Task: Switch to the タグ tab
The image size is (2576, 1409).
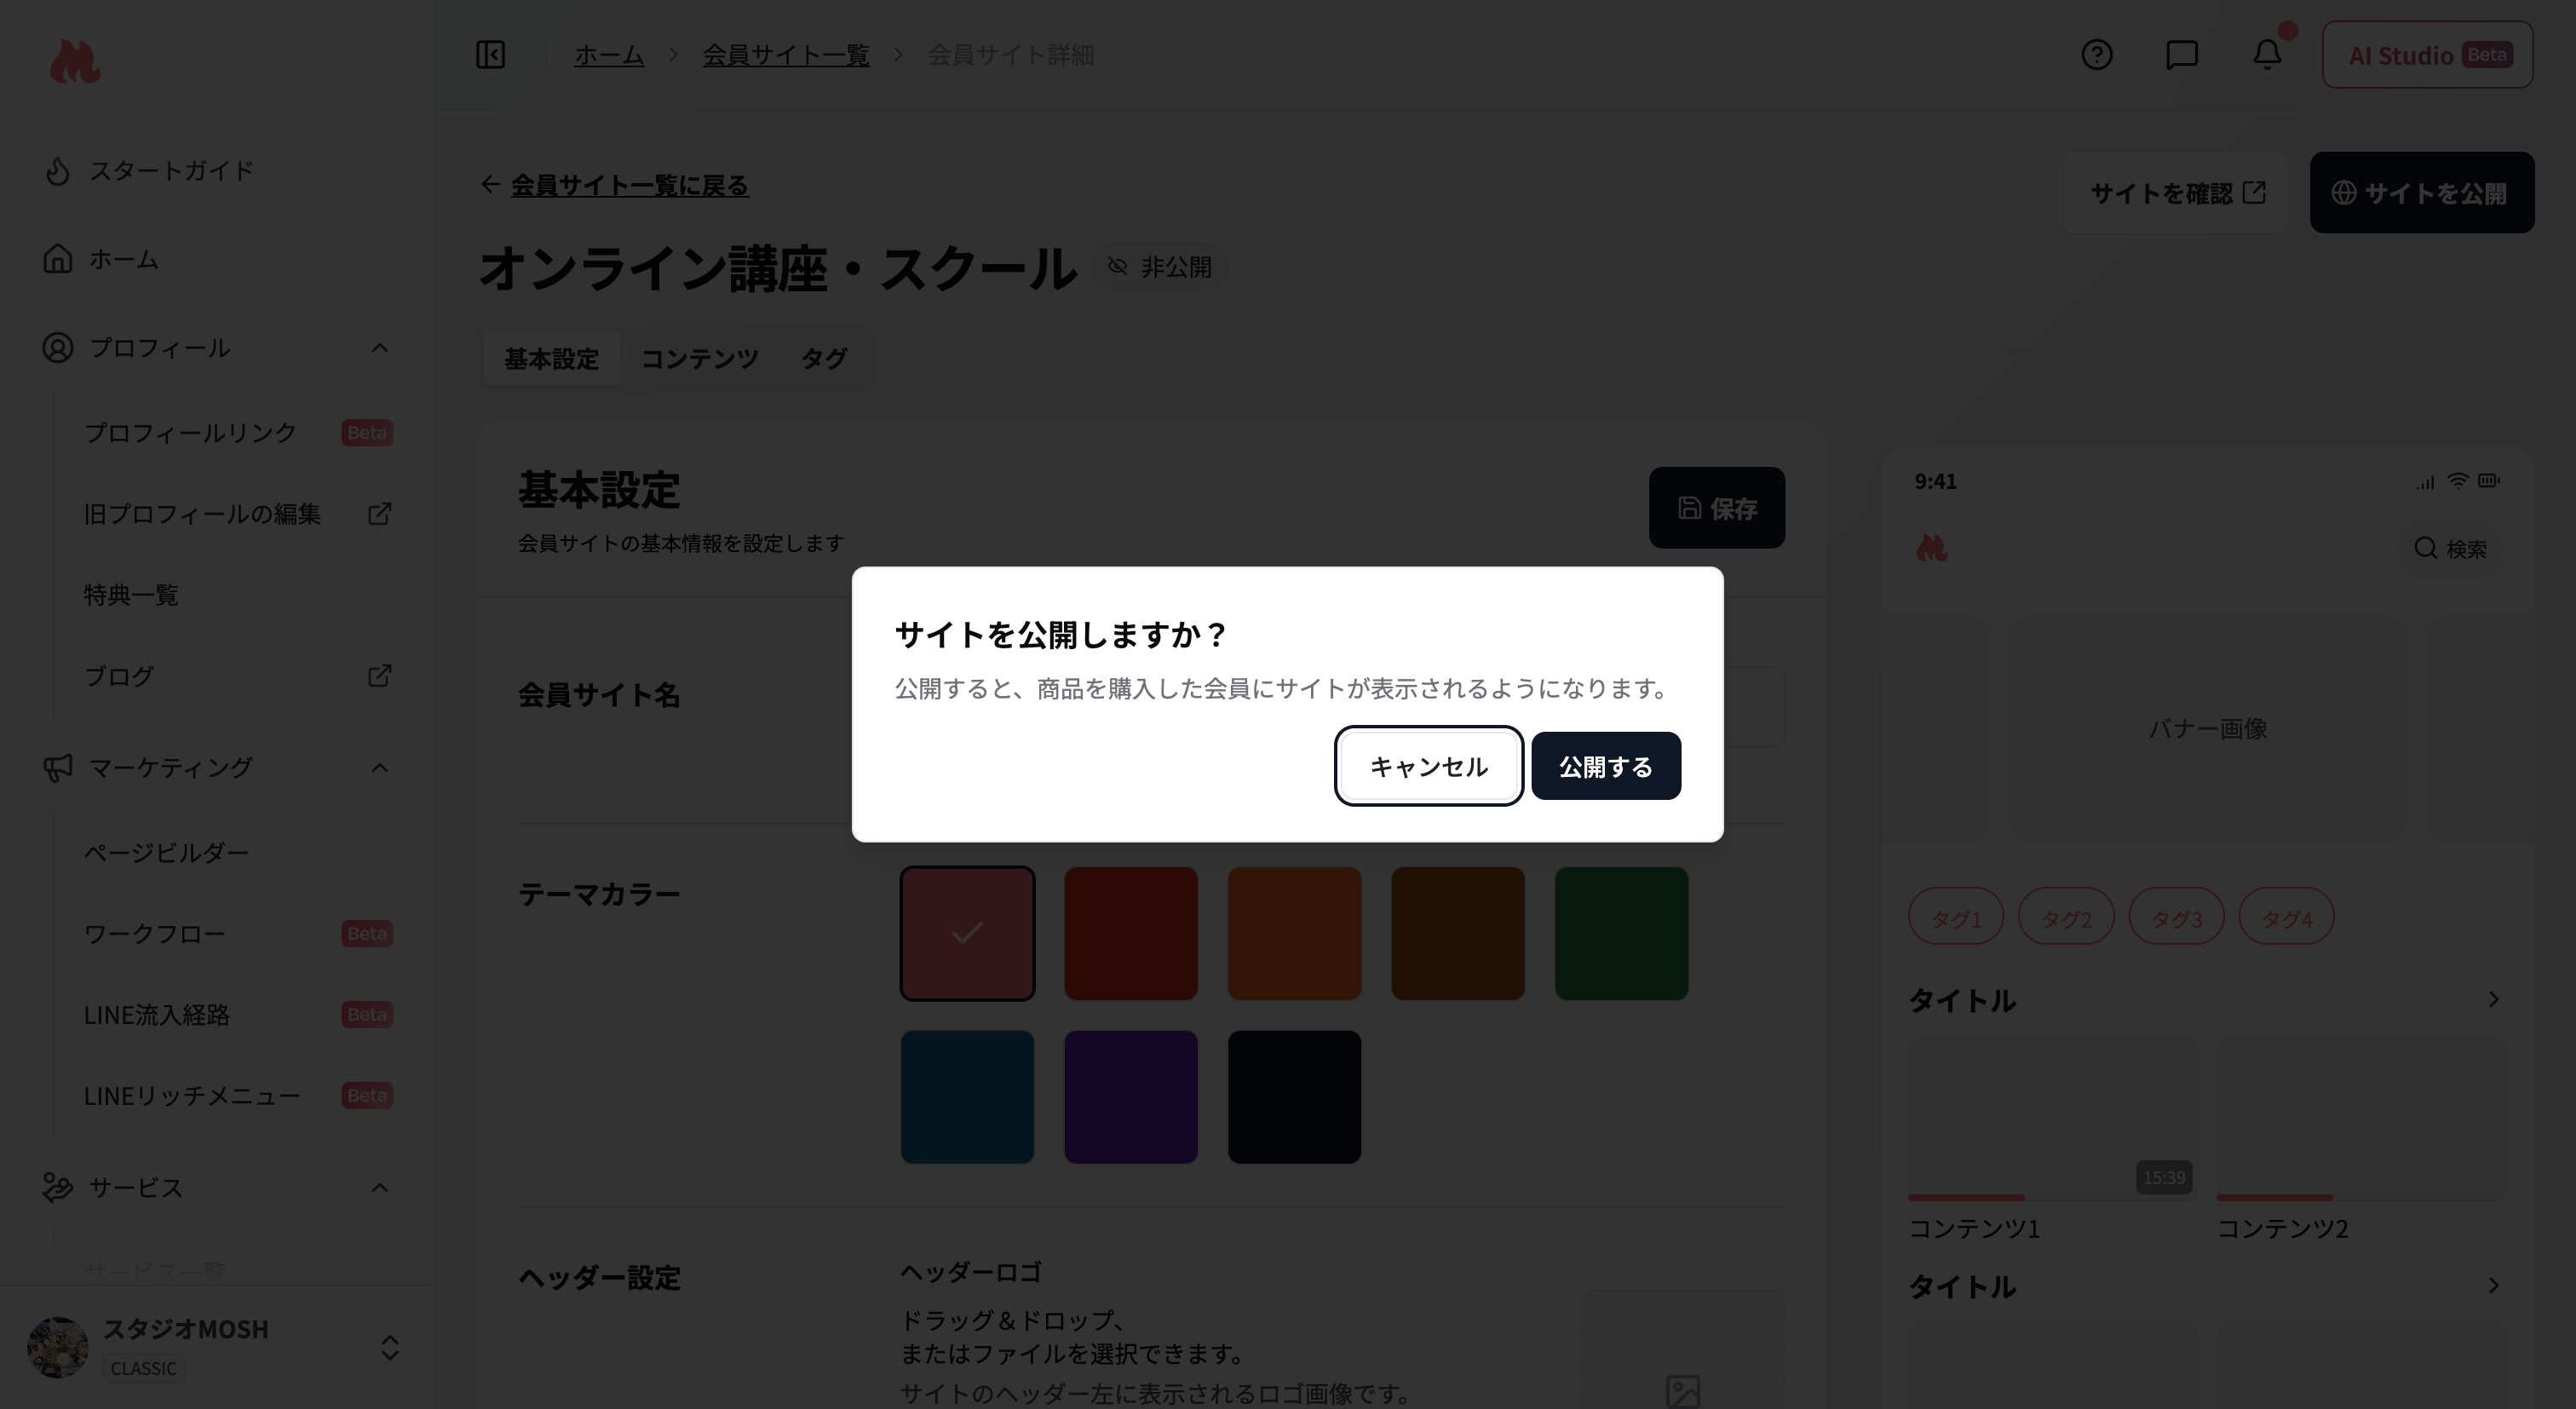Action: coord(824,358)
